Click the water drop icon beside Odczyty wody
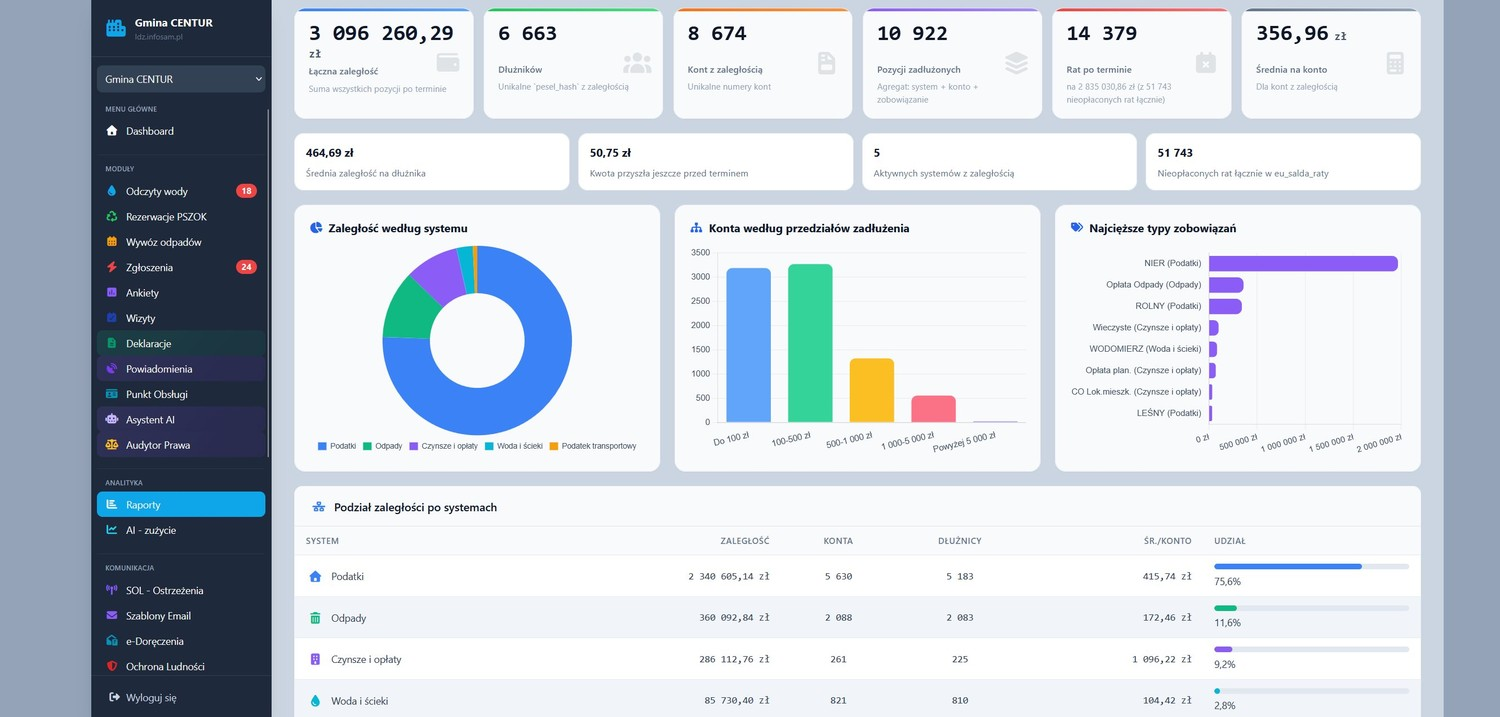 (112, 191)
